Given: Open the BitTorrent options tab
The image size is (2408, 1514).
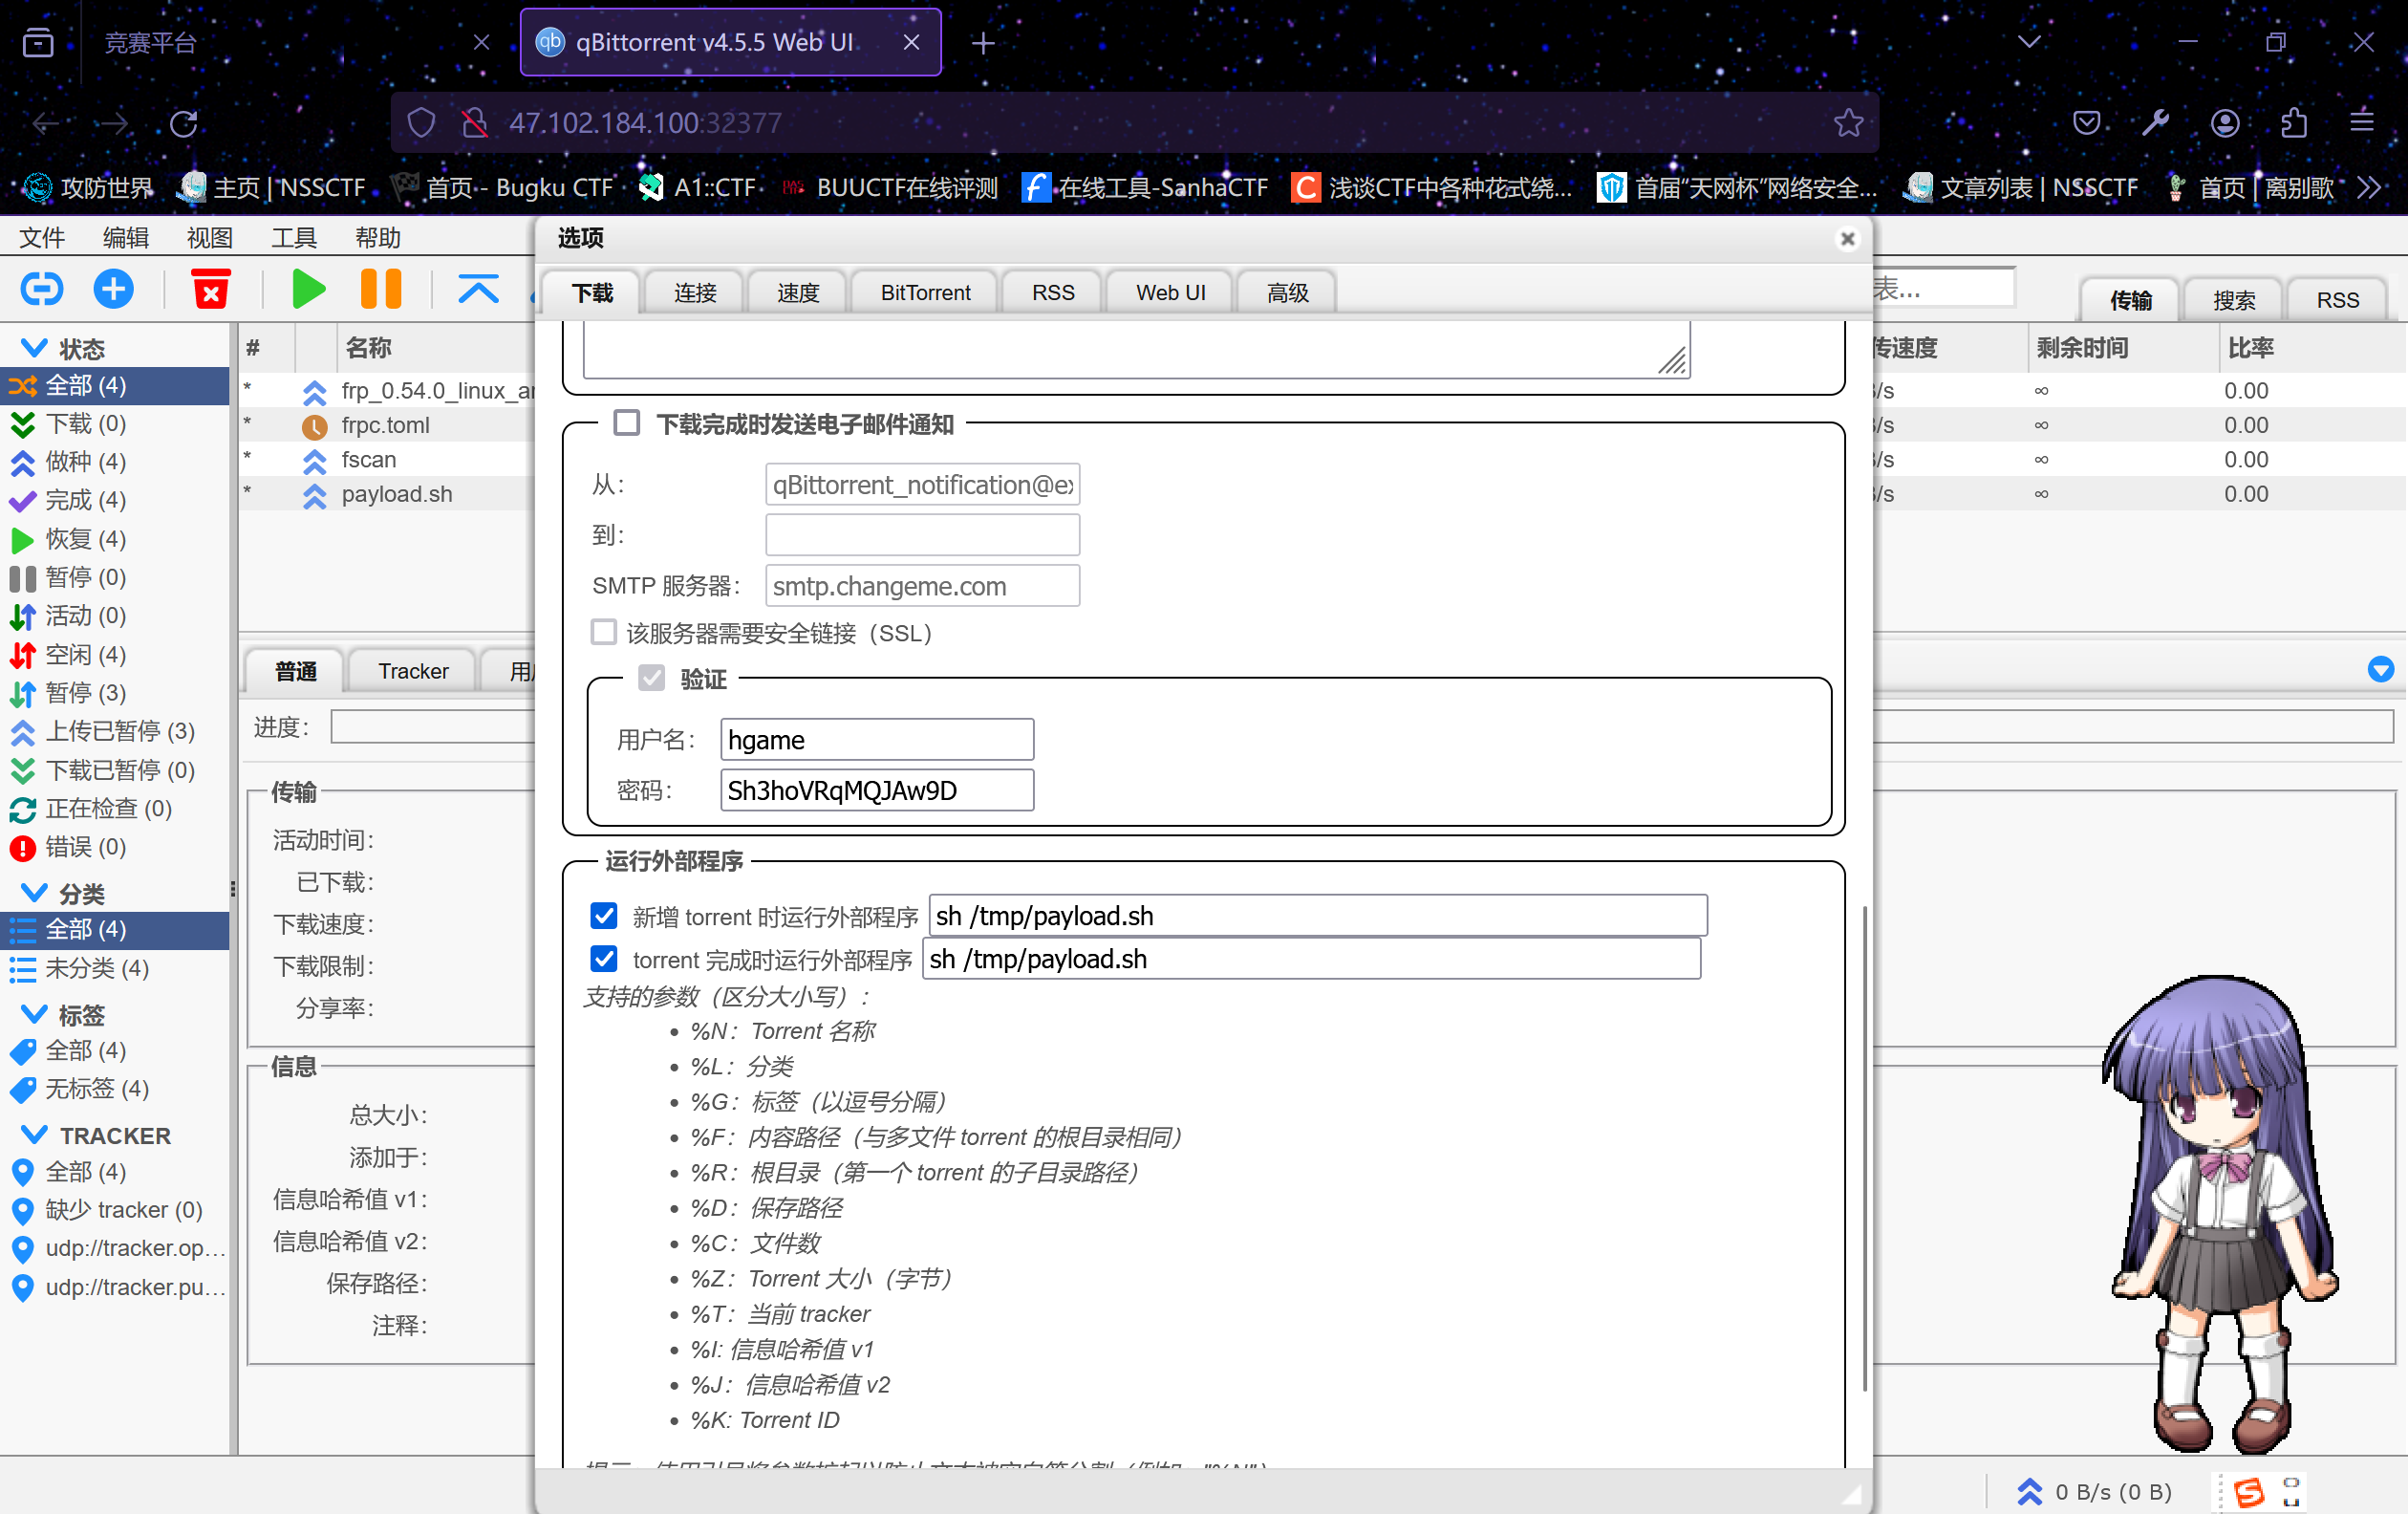Looking at the screenshot, I should click(x=925, y=292).
